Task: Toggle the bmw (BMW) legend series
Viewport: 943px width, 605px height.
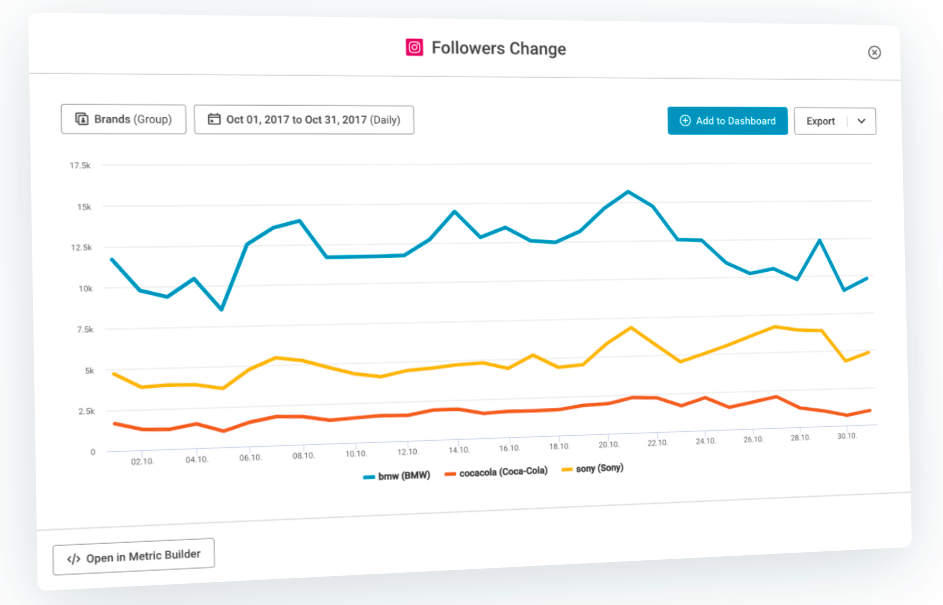Action: pos(404,475)
